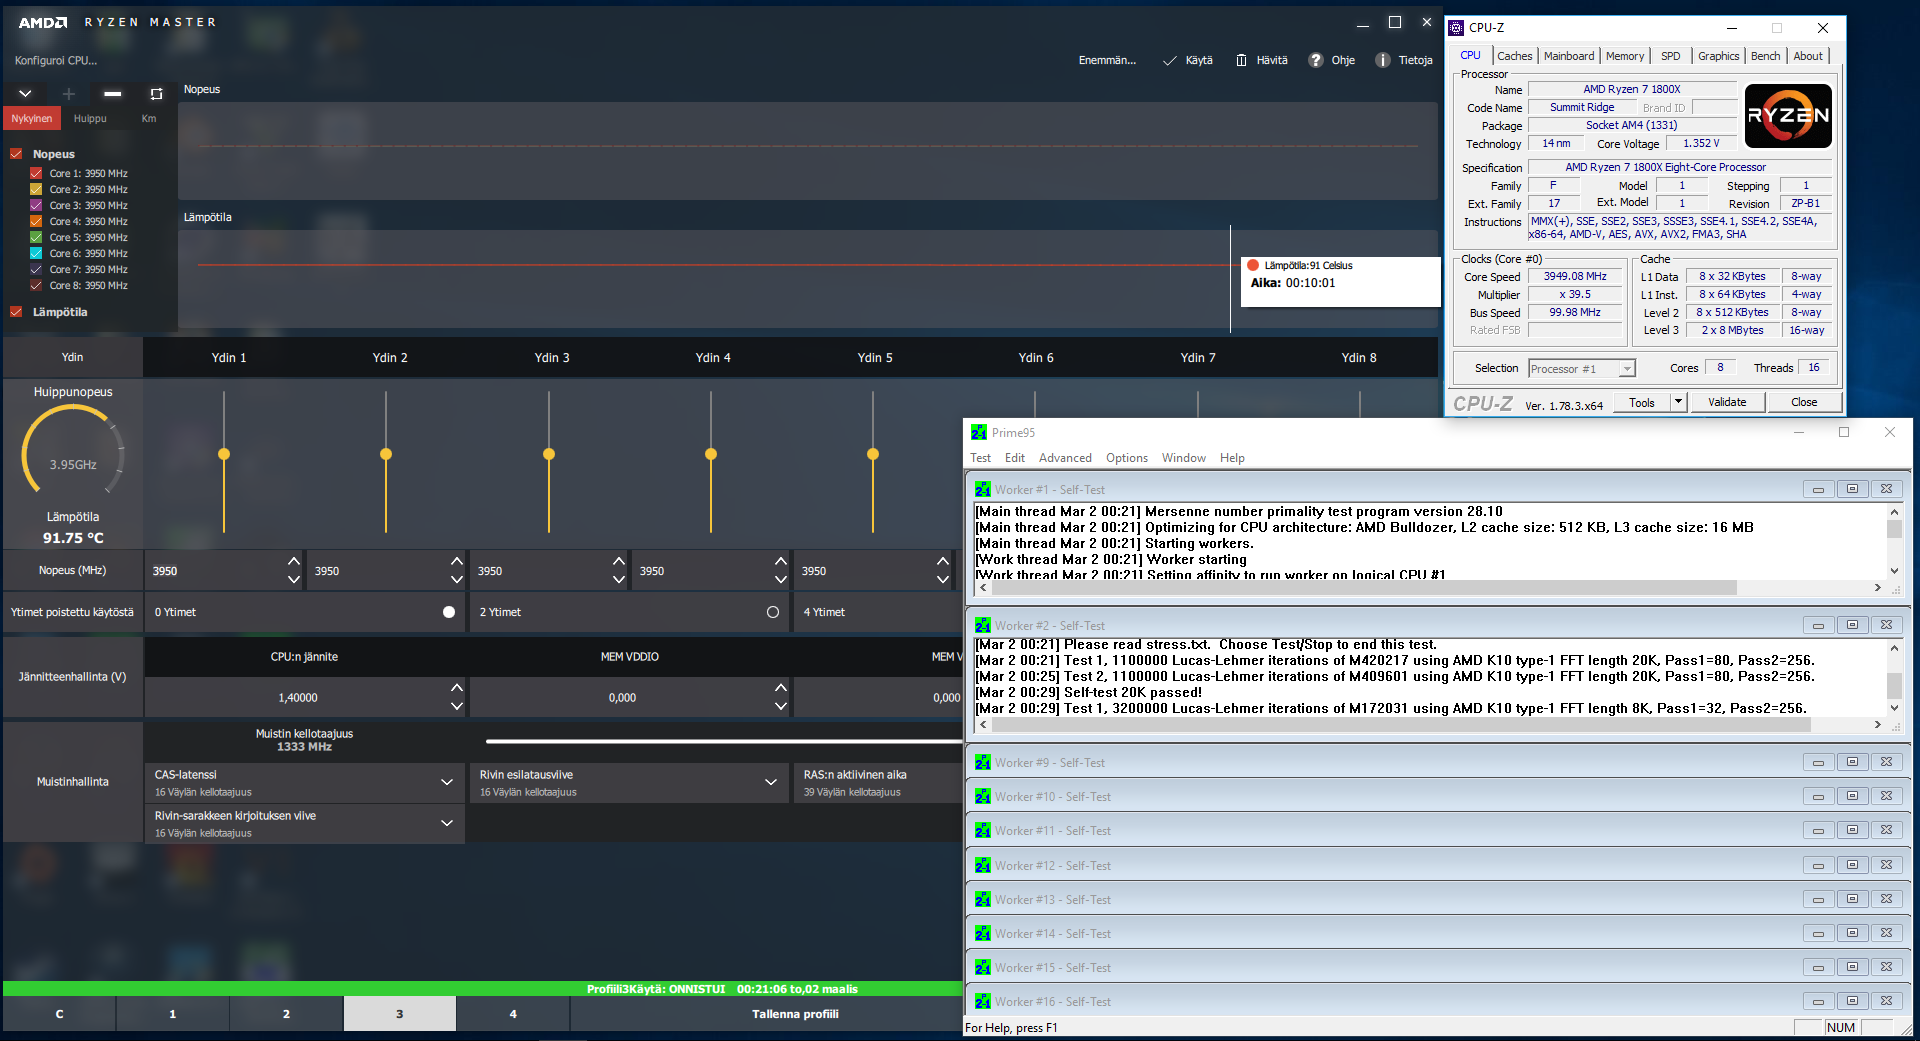Switch to CPU-Z Bench tab
The width and height of the screenshot is (1920, 1041).
coord(1765,56)
